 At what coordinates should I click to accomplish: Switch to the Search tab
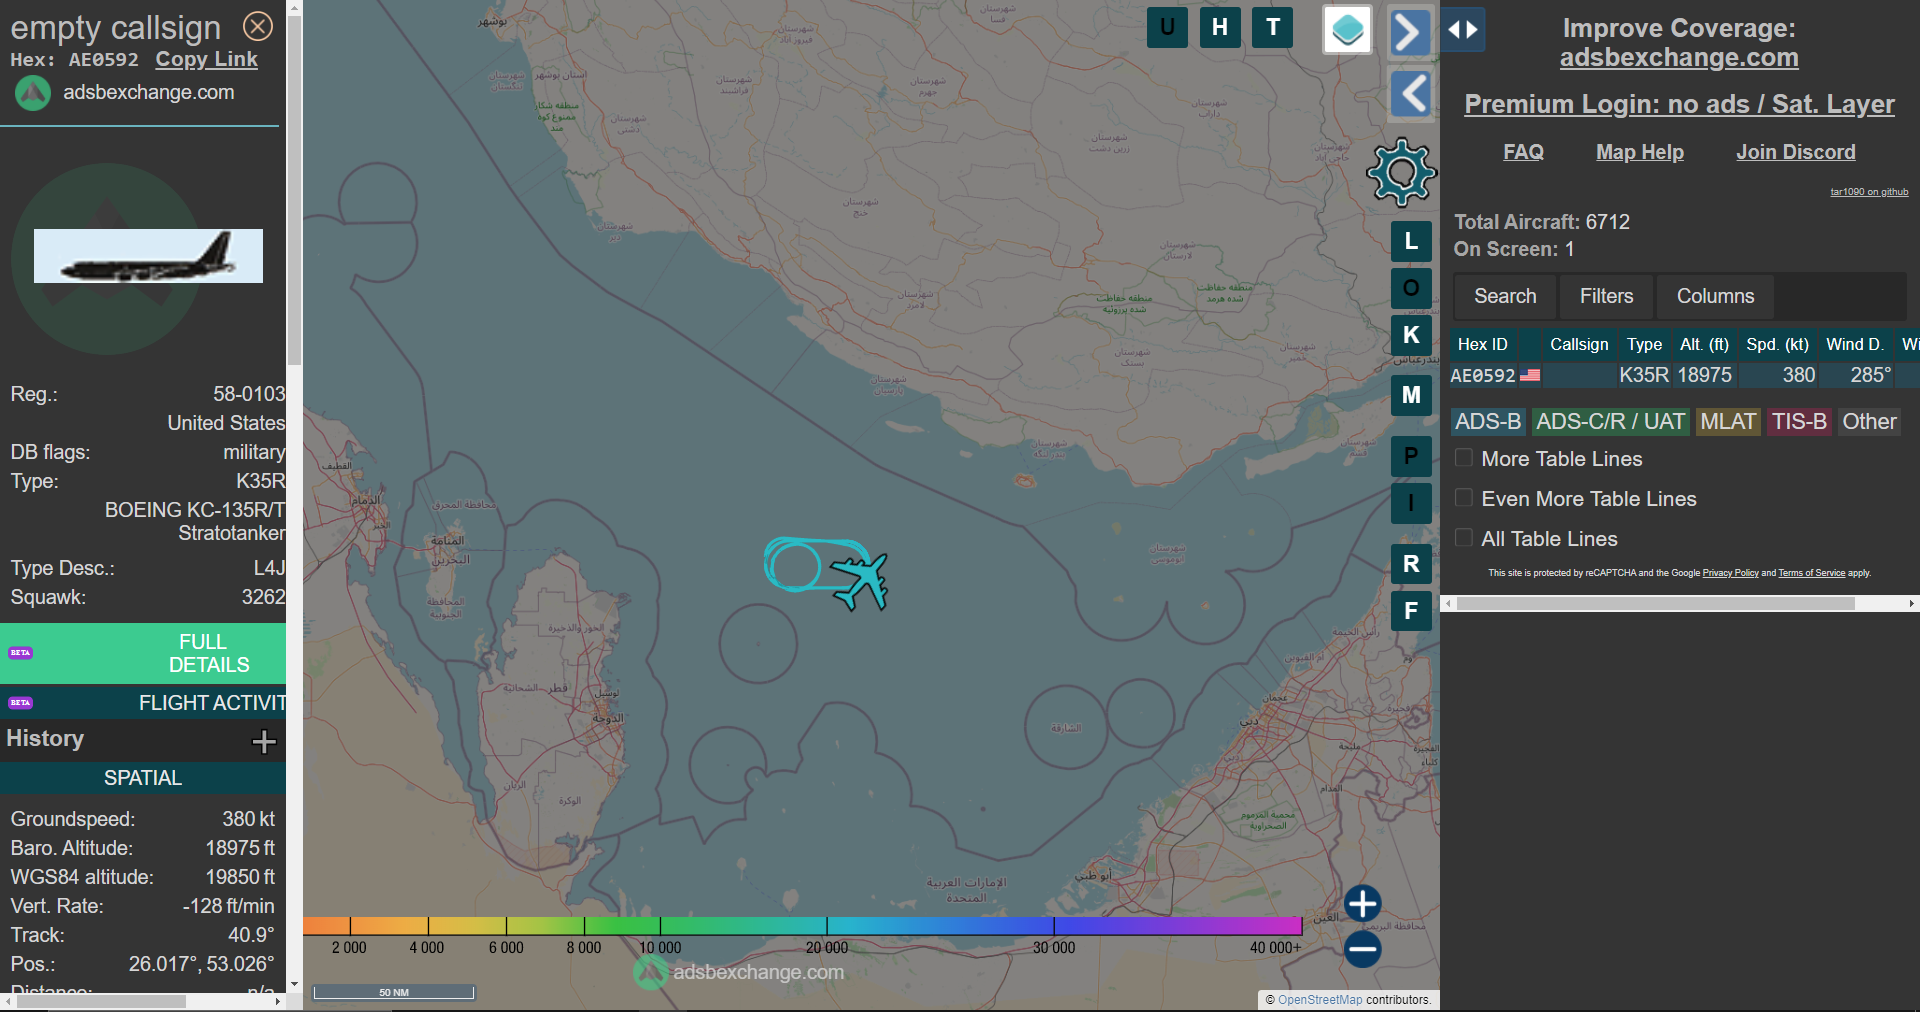[1505, 296]
